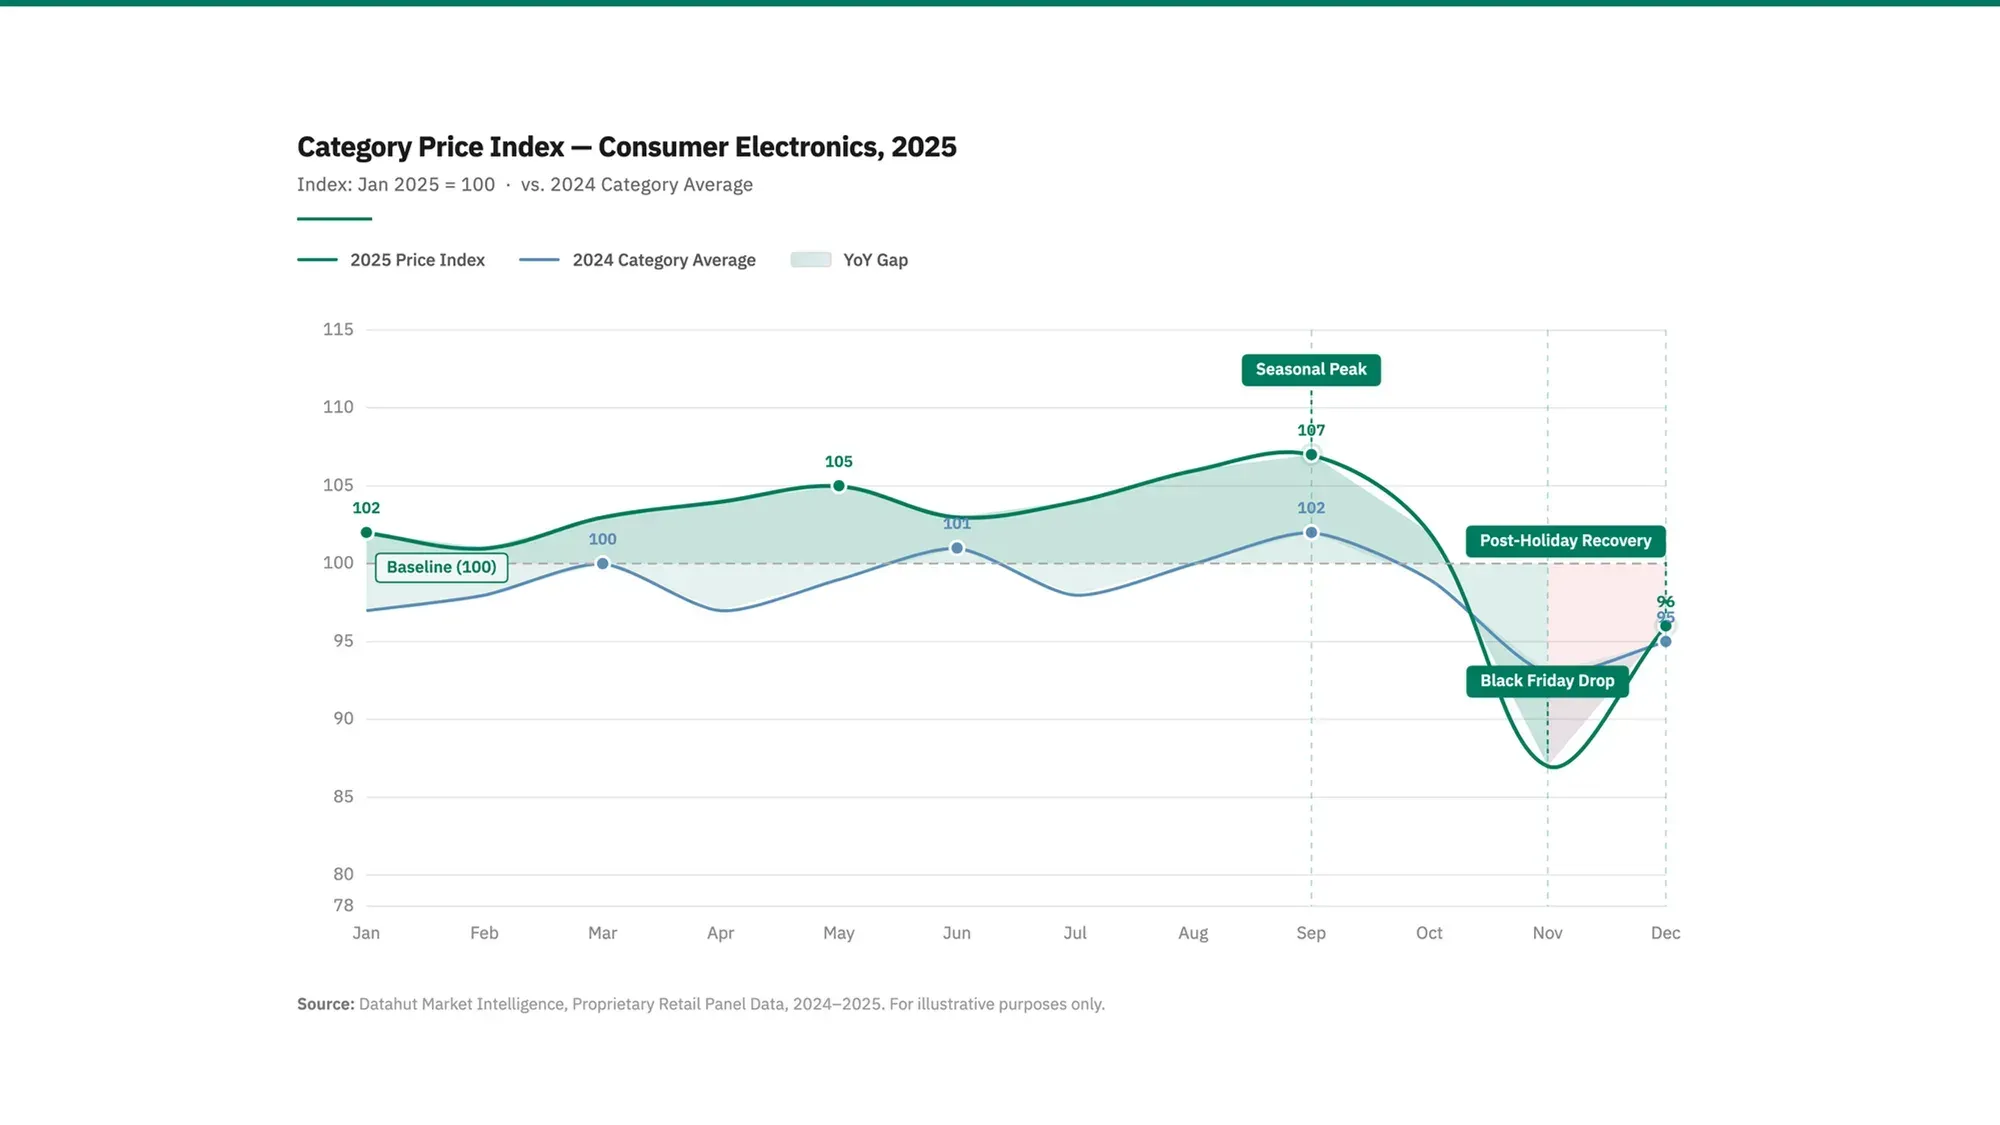The width and height of the screenshot is (2000, 1125).
Task: Select the 2024 December data point at 95
Action: (1666, 642)
